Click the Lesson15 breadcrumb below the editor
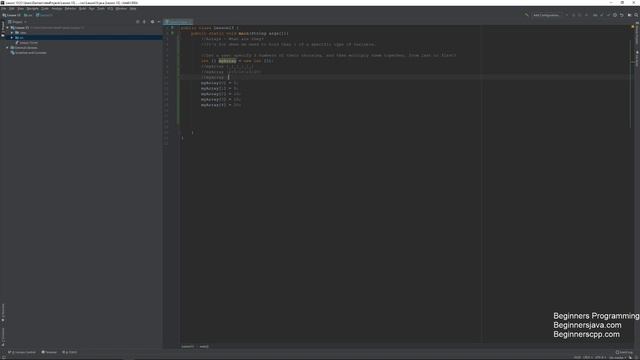 coord(188,347)
